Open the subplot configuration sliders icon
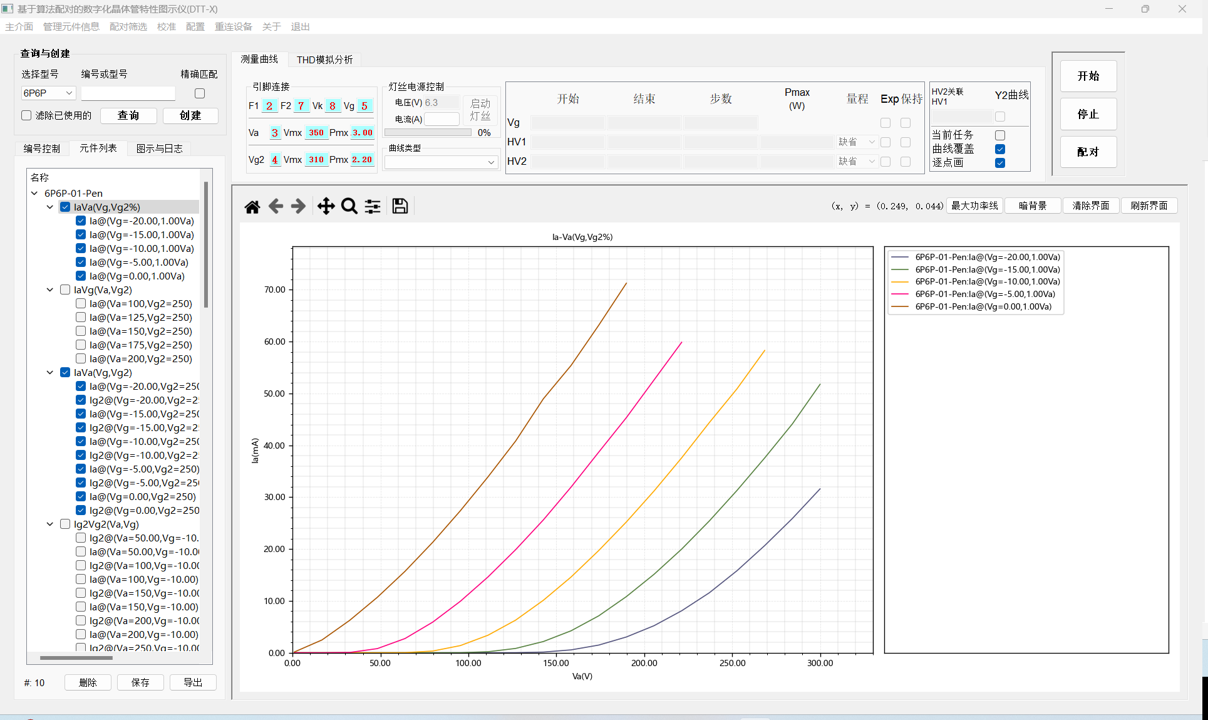 (x=372, y=206)
